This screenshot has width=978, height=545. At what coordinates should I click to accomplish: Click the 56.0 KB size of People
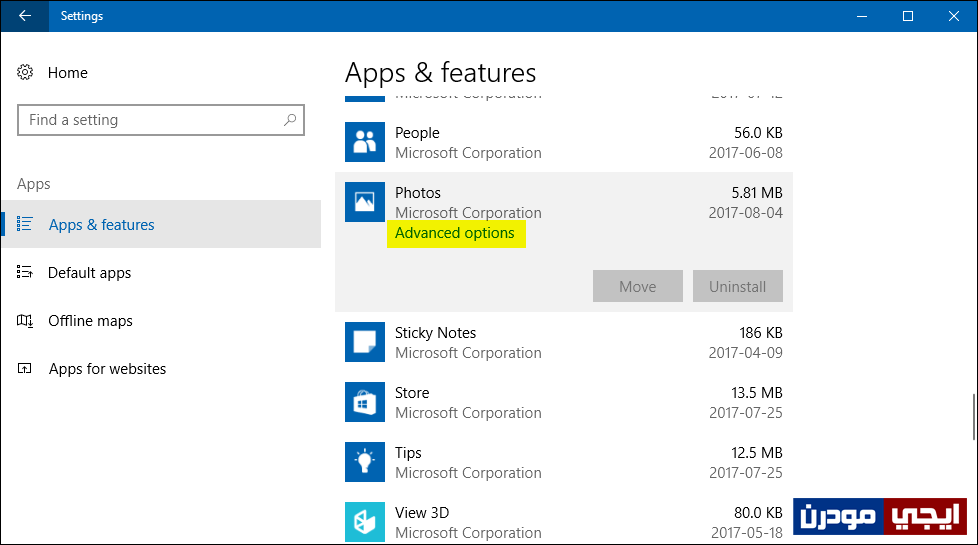coord(758,133)
